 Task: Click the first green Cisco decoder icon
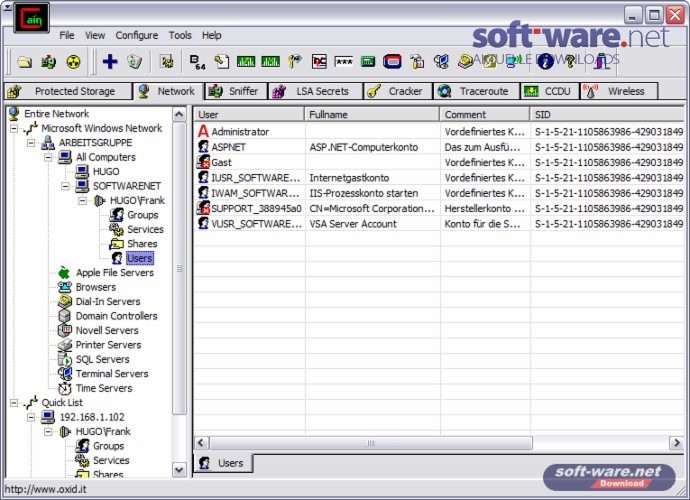246,62
